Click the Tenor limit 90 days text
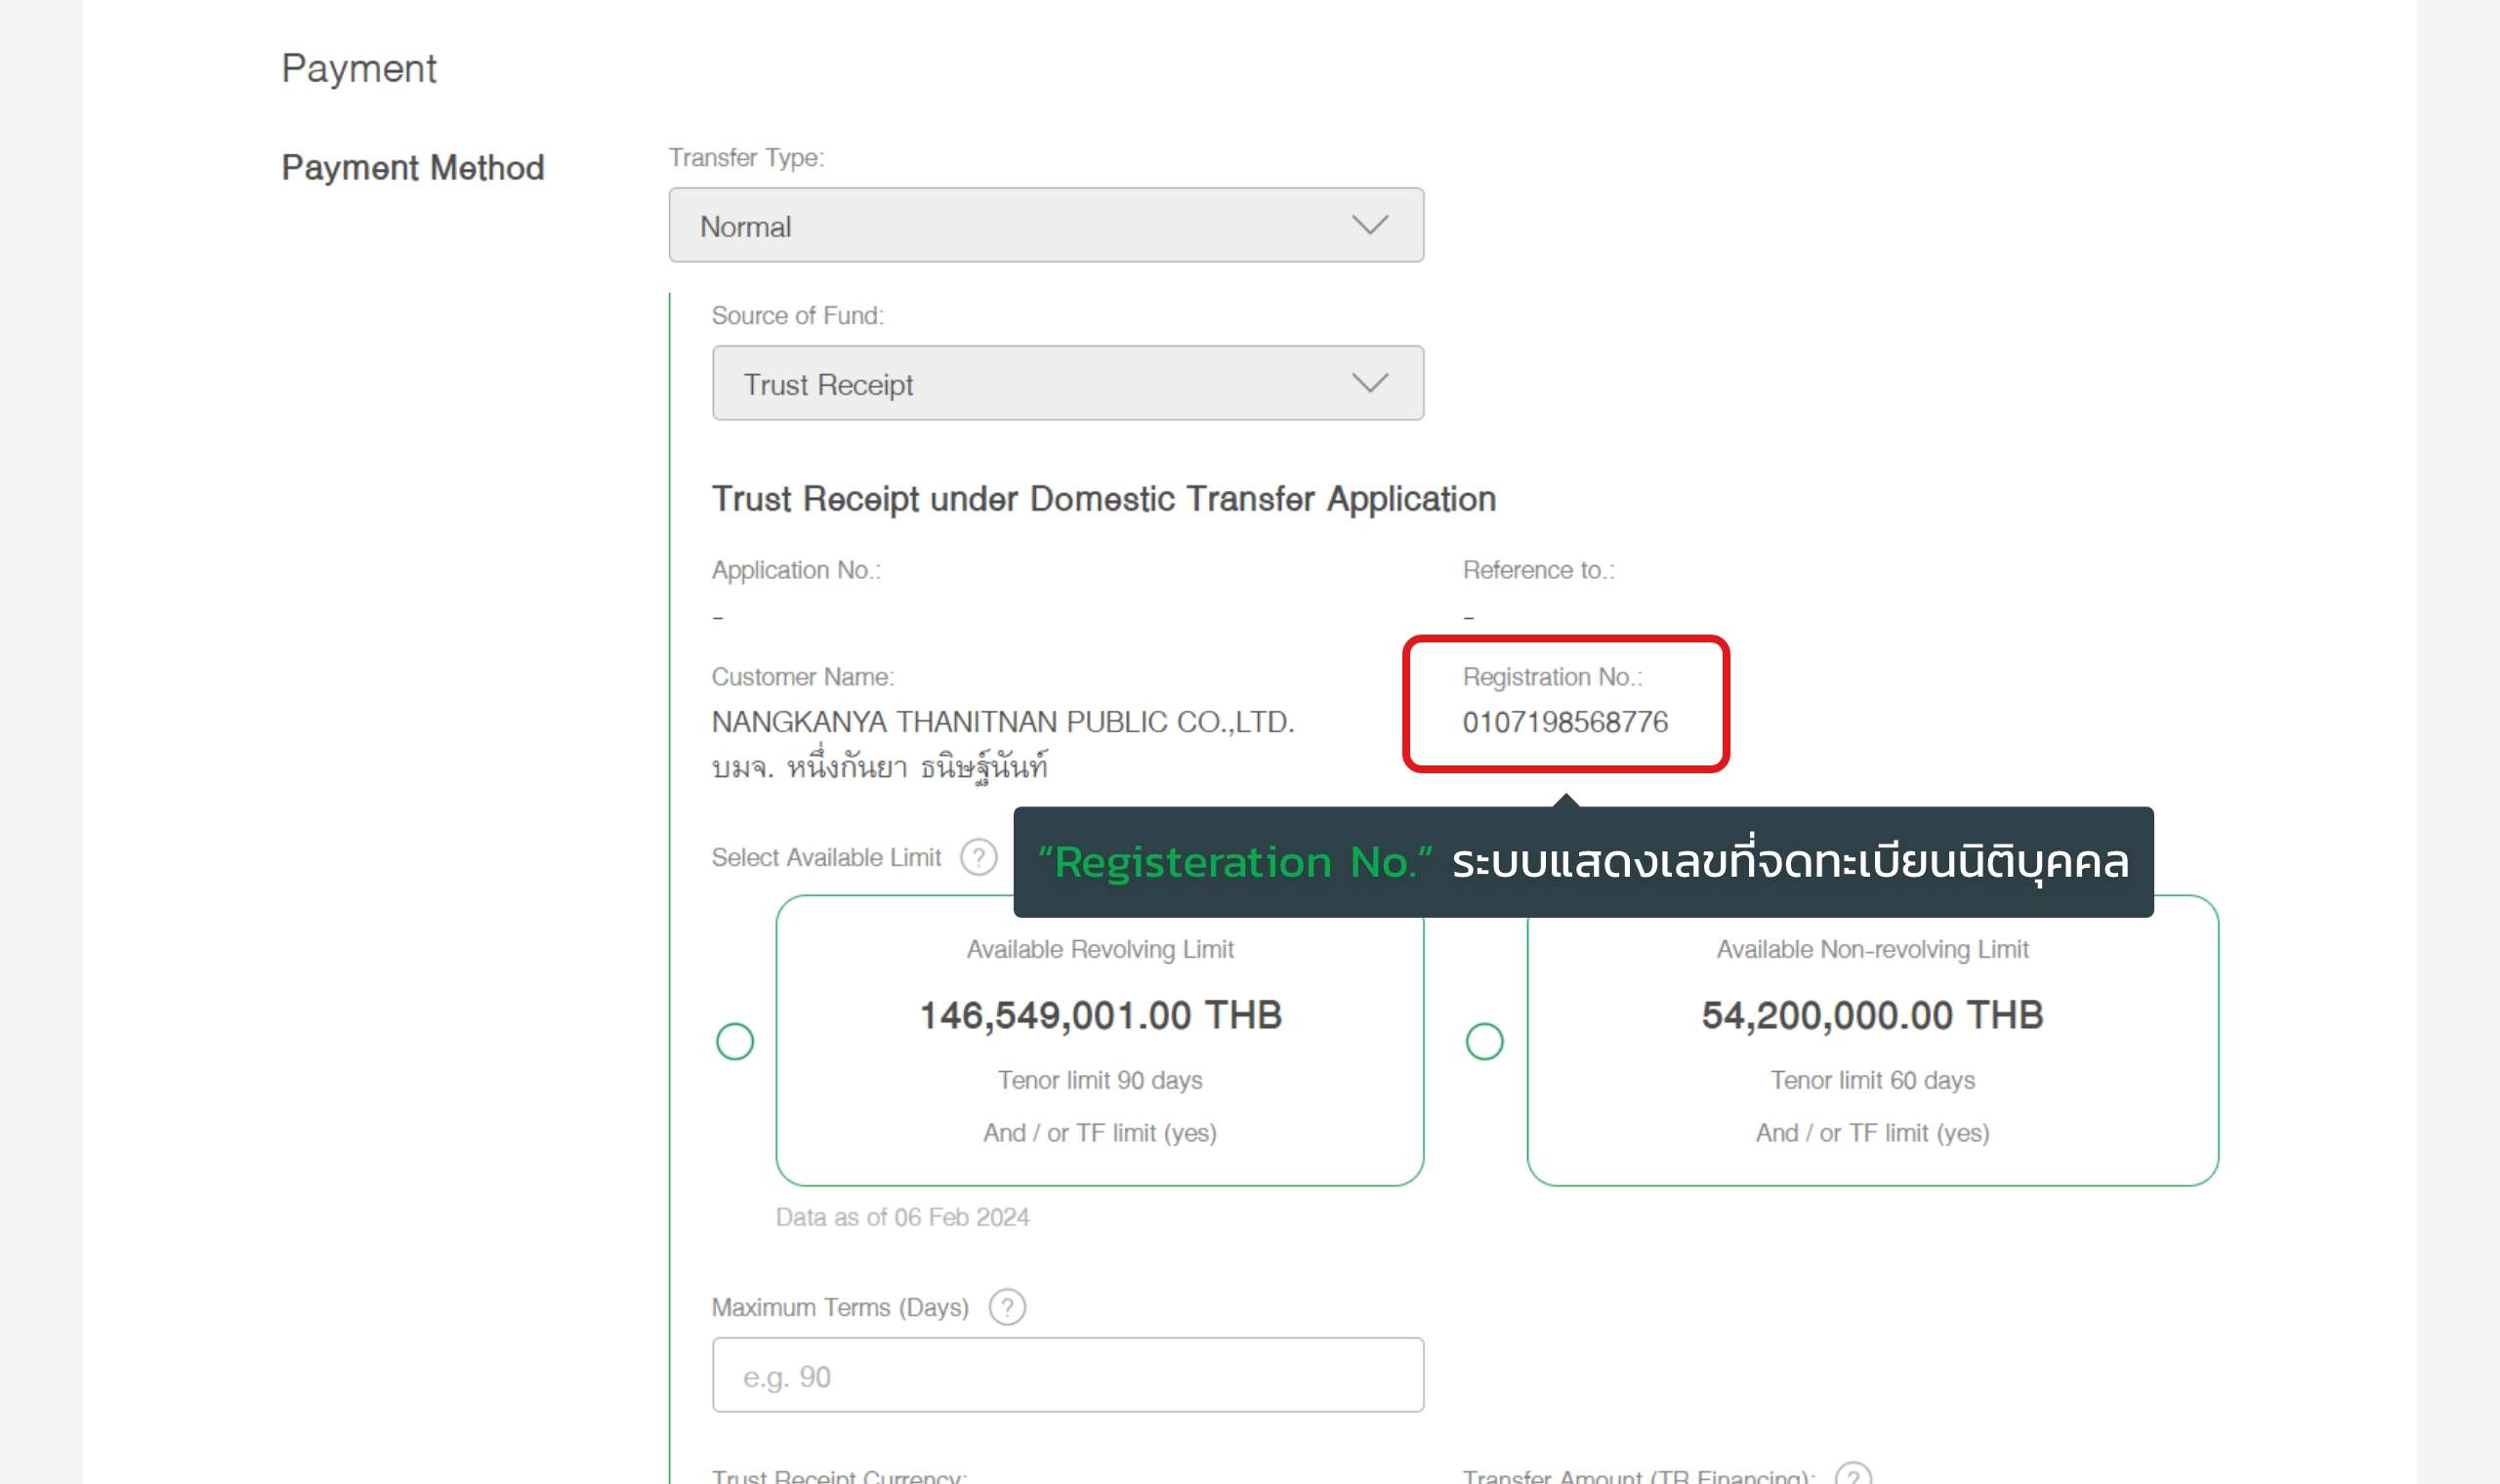This screenshot has height=1484, width=2500. click(1099, 1080)
